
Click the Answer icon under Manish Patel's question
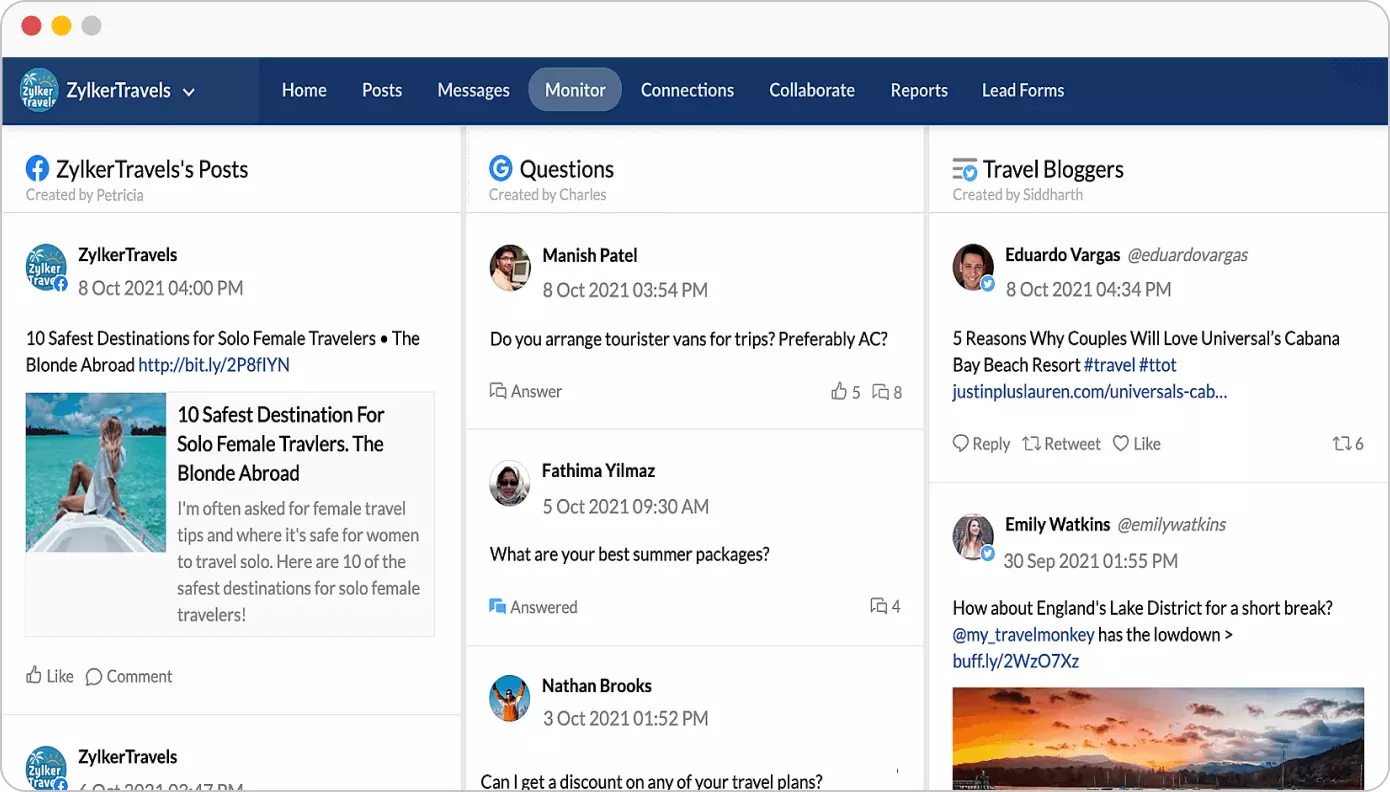point(498,391)
